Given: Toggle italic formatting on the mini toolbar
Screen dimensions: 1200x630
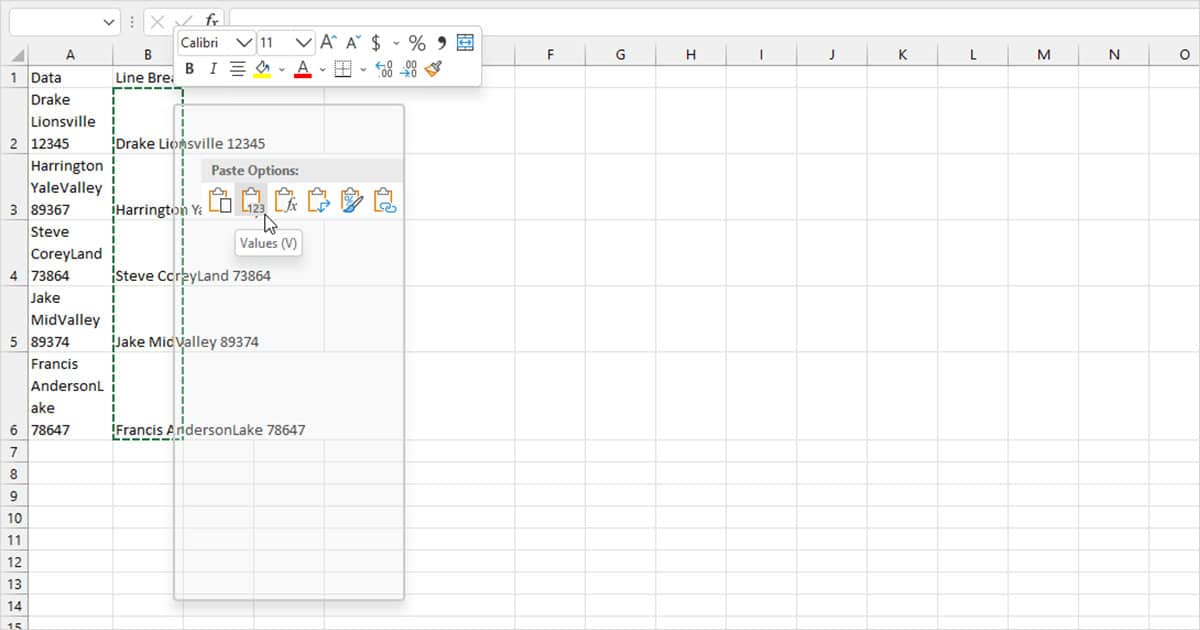Looking at the screenshot, I should click(212, 67).
